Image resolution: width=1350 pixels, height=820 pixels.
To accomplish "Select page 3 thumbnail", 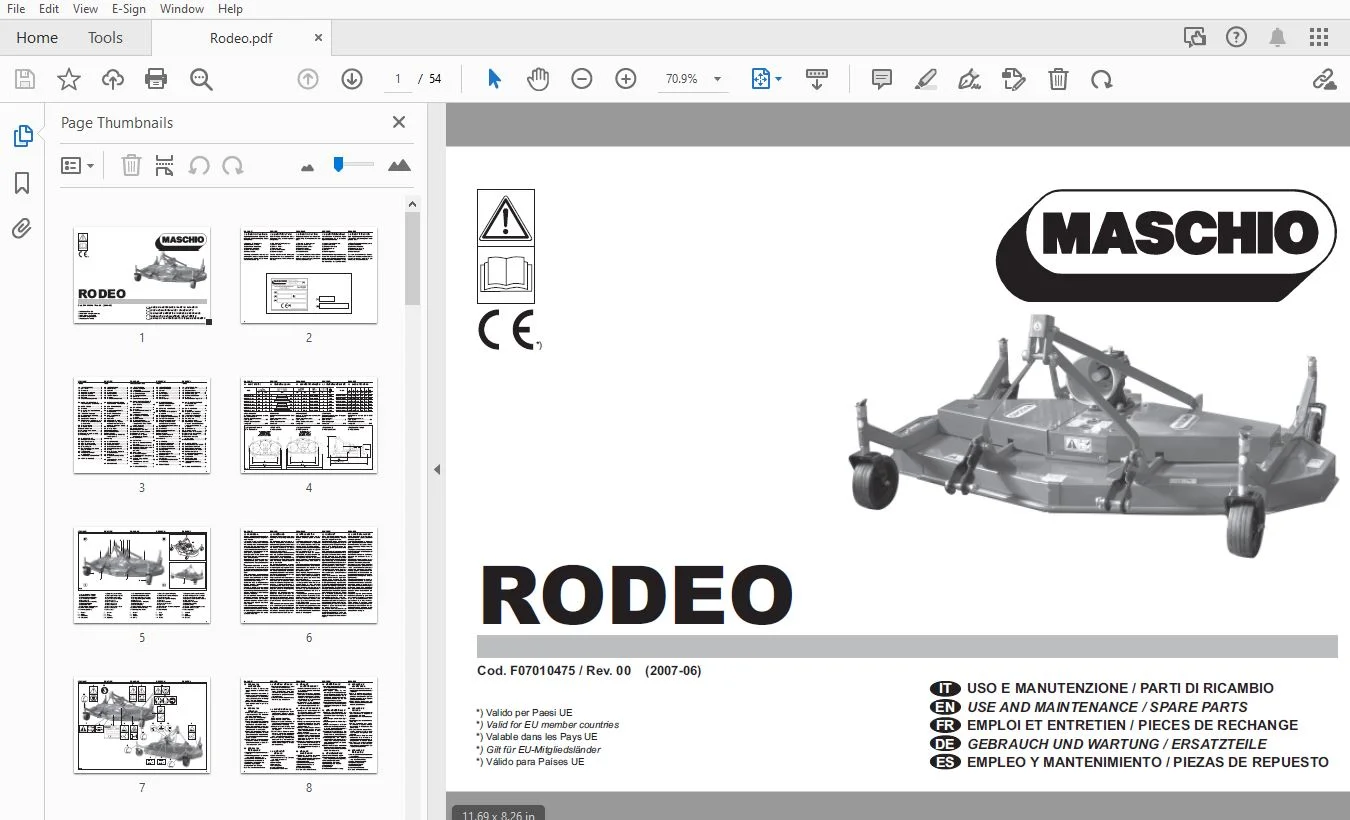I will [142, 425].
